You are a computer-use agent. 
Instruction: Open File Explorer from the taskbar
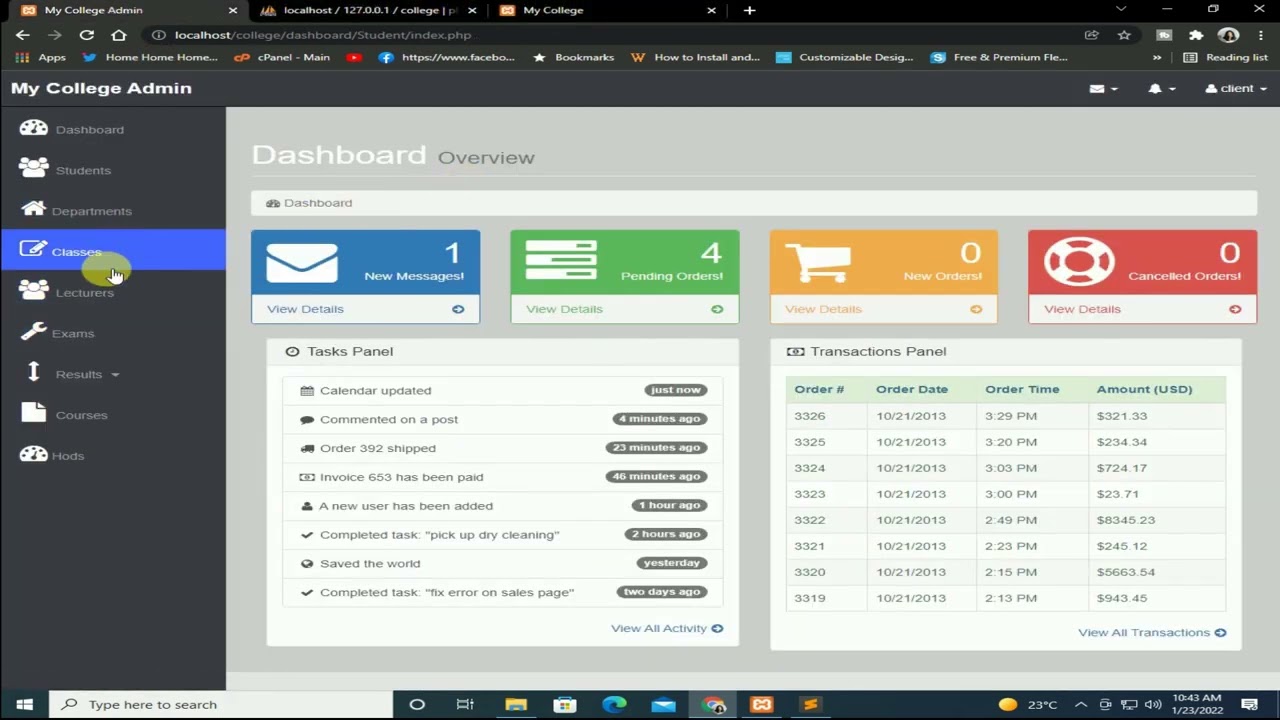[516, 704]
